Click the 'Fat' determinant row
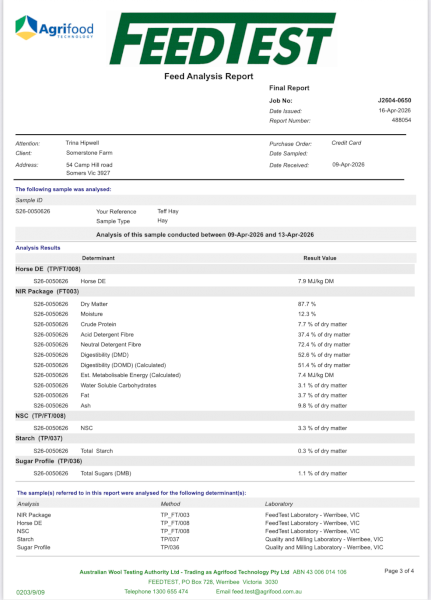This screenshot has height=600, width=431. click(x=85, y=395)
